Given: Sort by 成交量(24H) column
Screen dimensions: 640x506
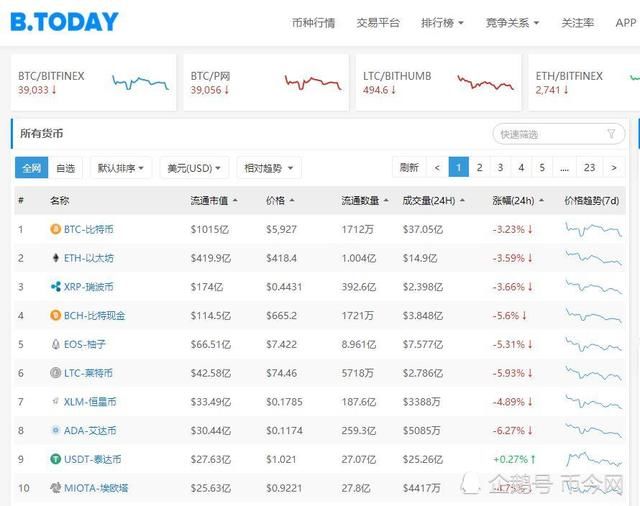Looking at the screenshot, I should (433, 200).
